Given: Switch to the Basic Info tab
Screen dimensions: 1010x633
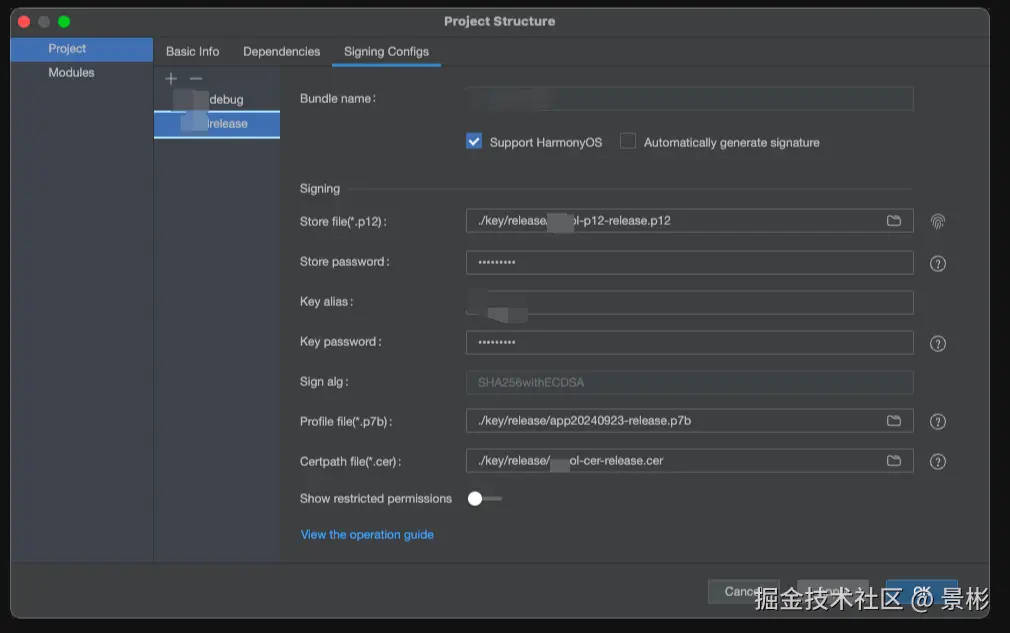Looking at the screenshot, I should [192, 52].
